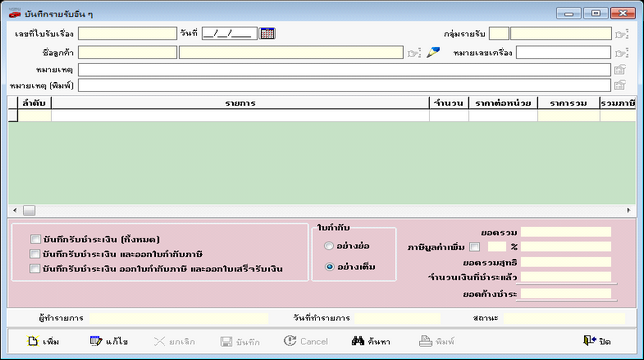Click the first row รายการ cell
The height and width of the screenshot is (360, 644).
[240, 116]
